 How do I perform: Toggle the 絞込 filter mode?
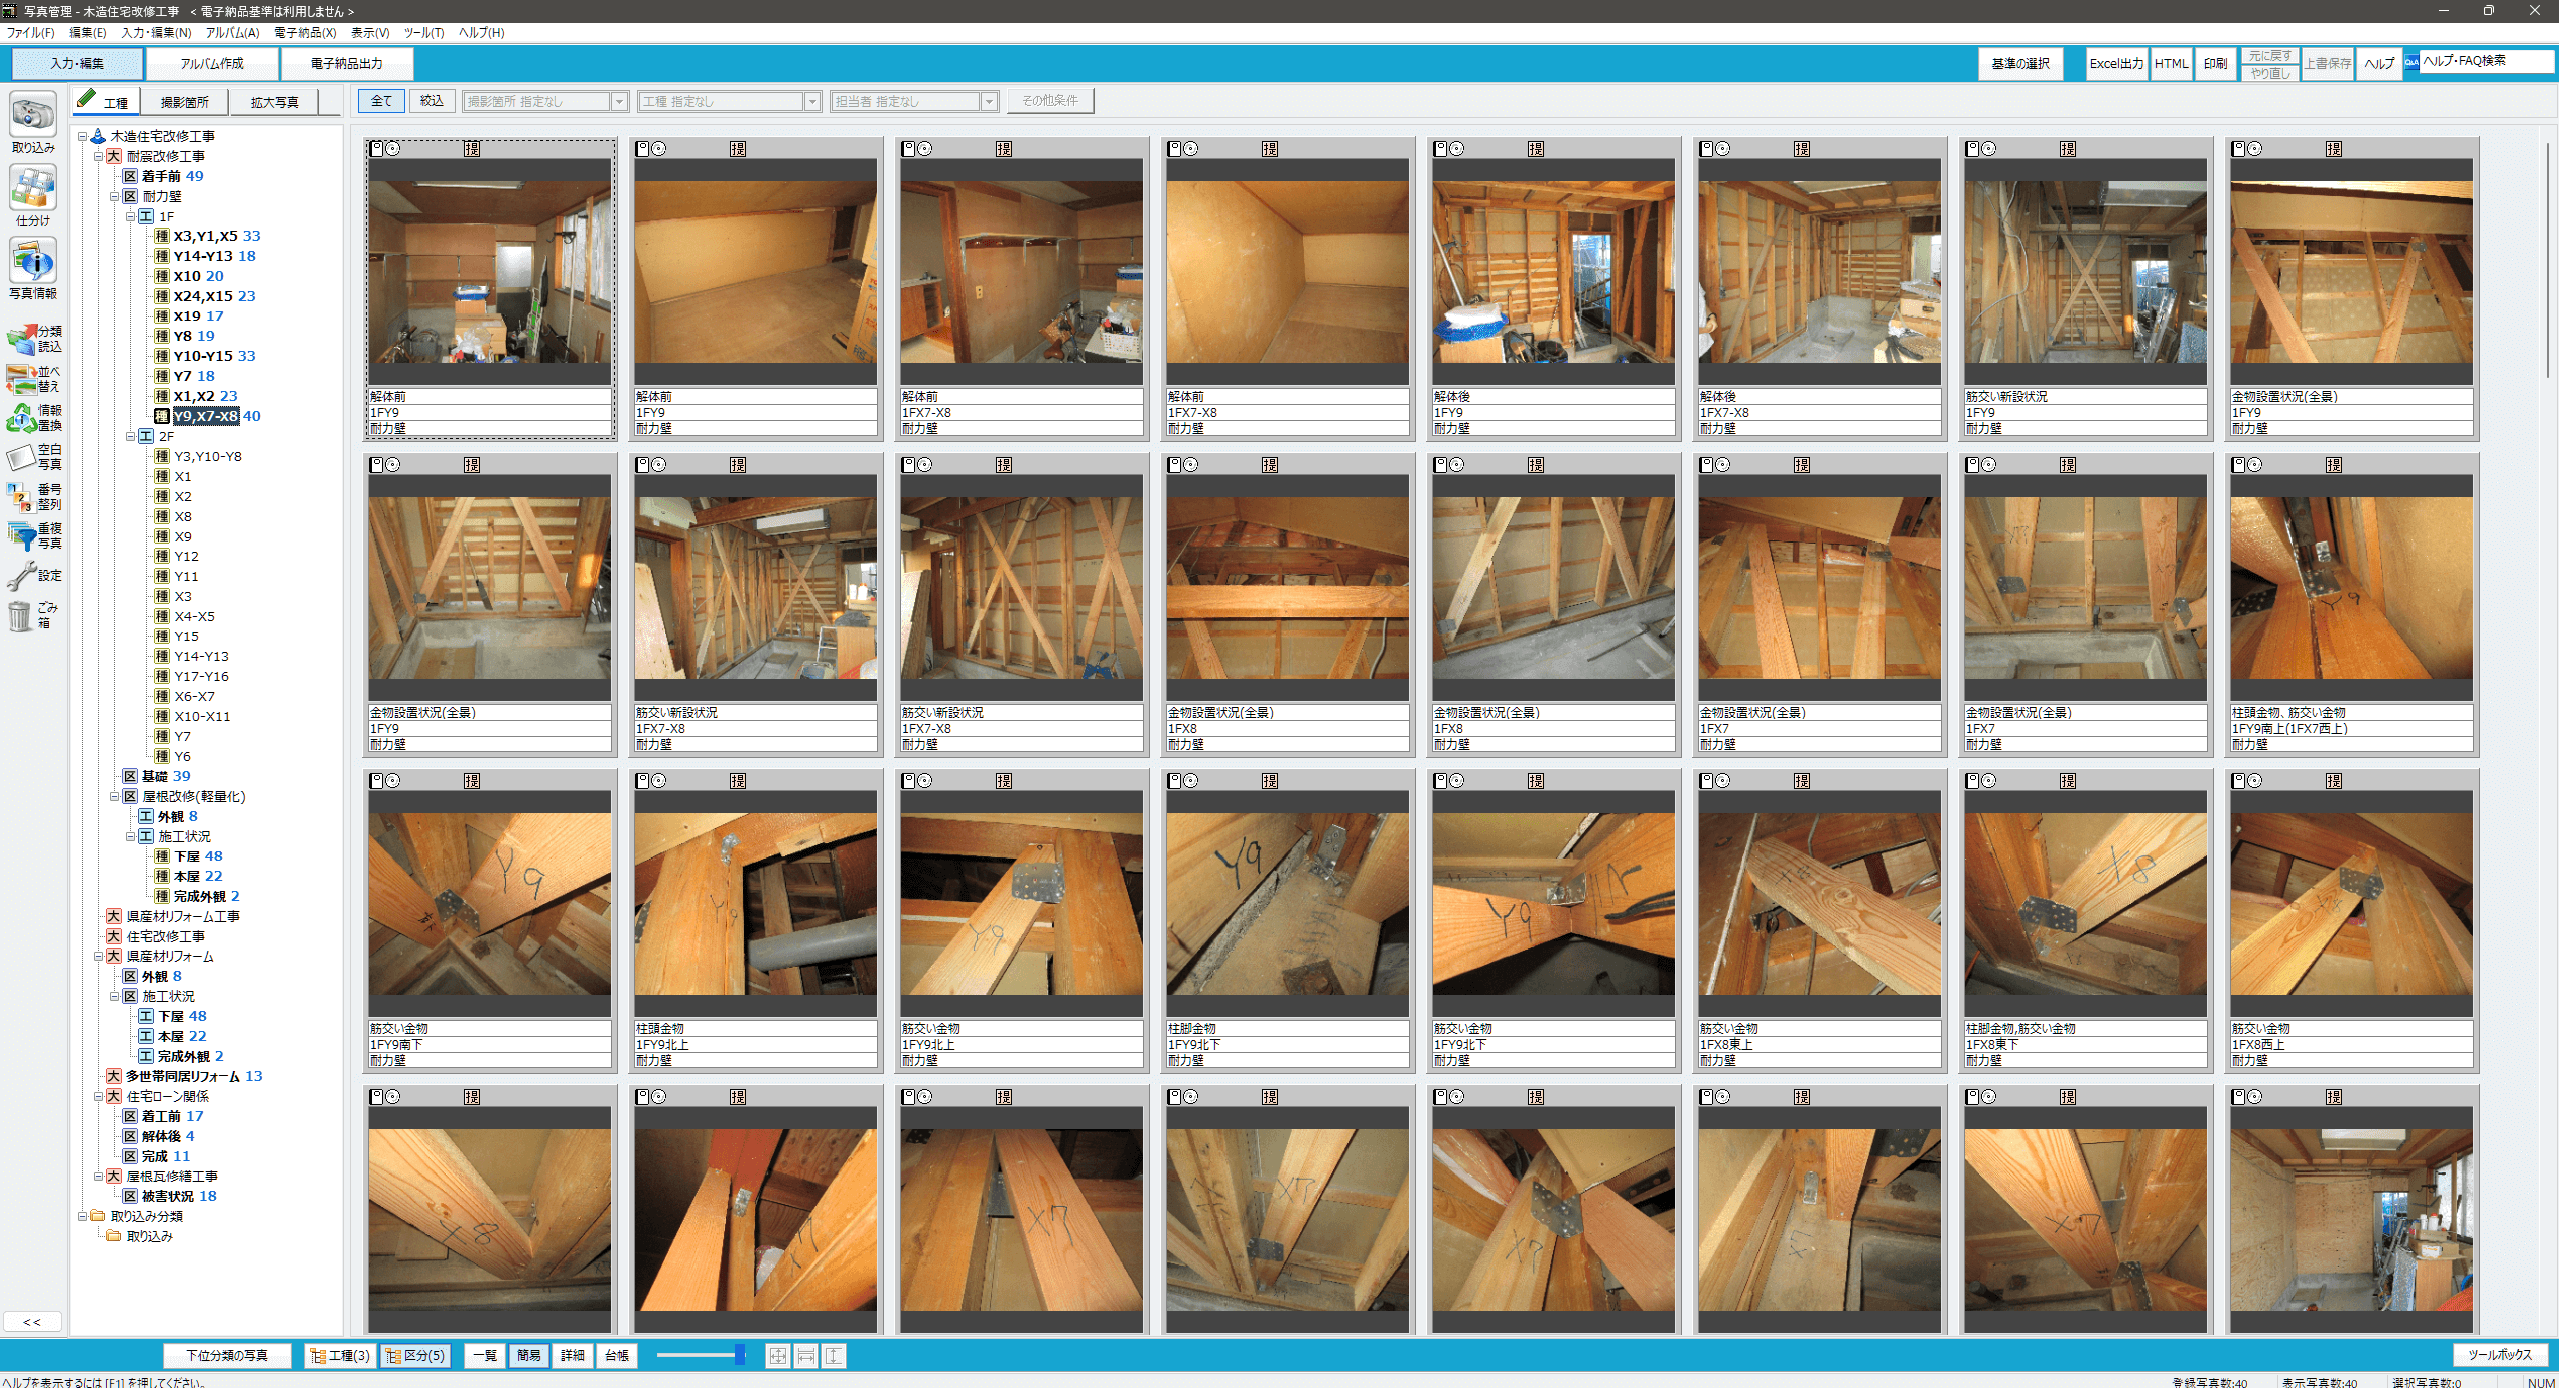click(x=431, y=101)
